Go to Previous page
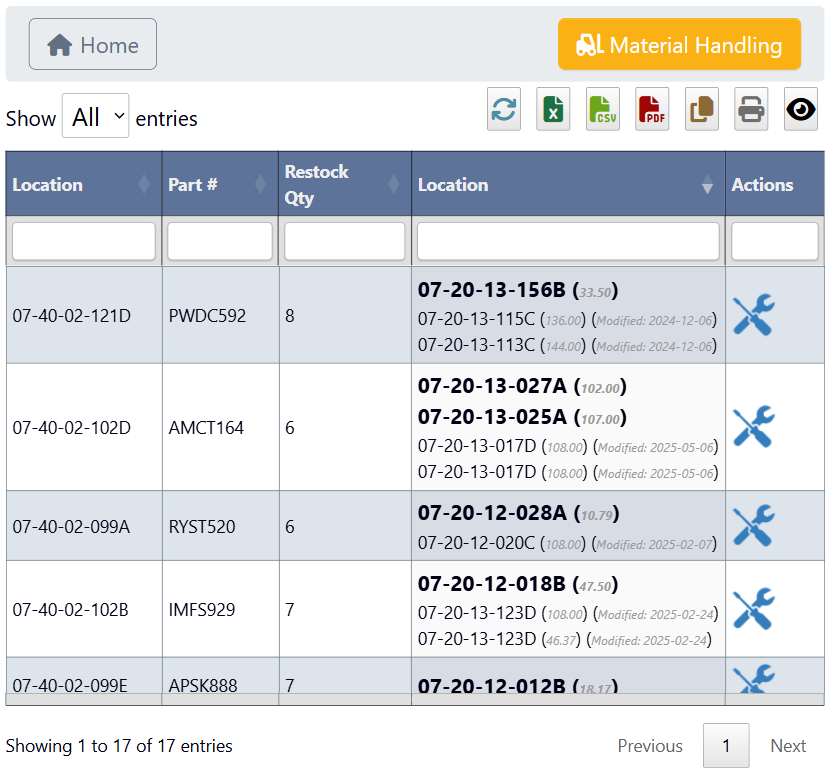 [x=650, y=745]
